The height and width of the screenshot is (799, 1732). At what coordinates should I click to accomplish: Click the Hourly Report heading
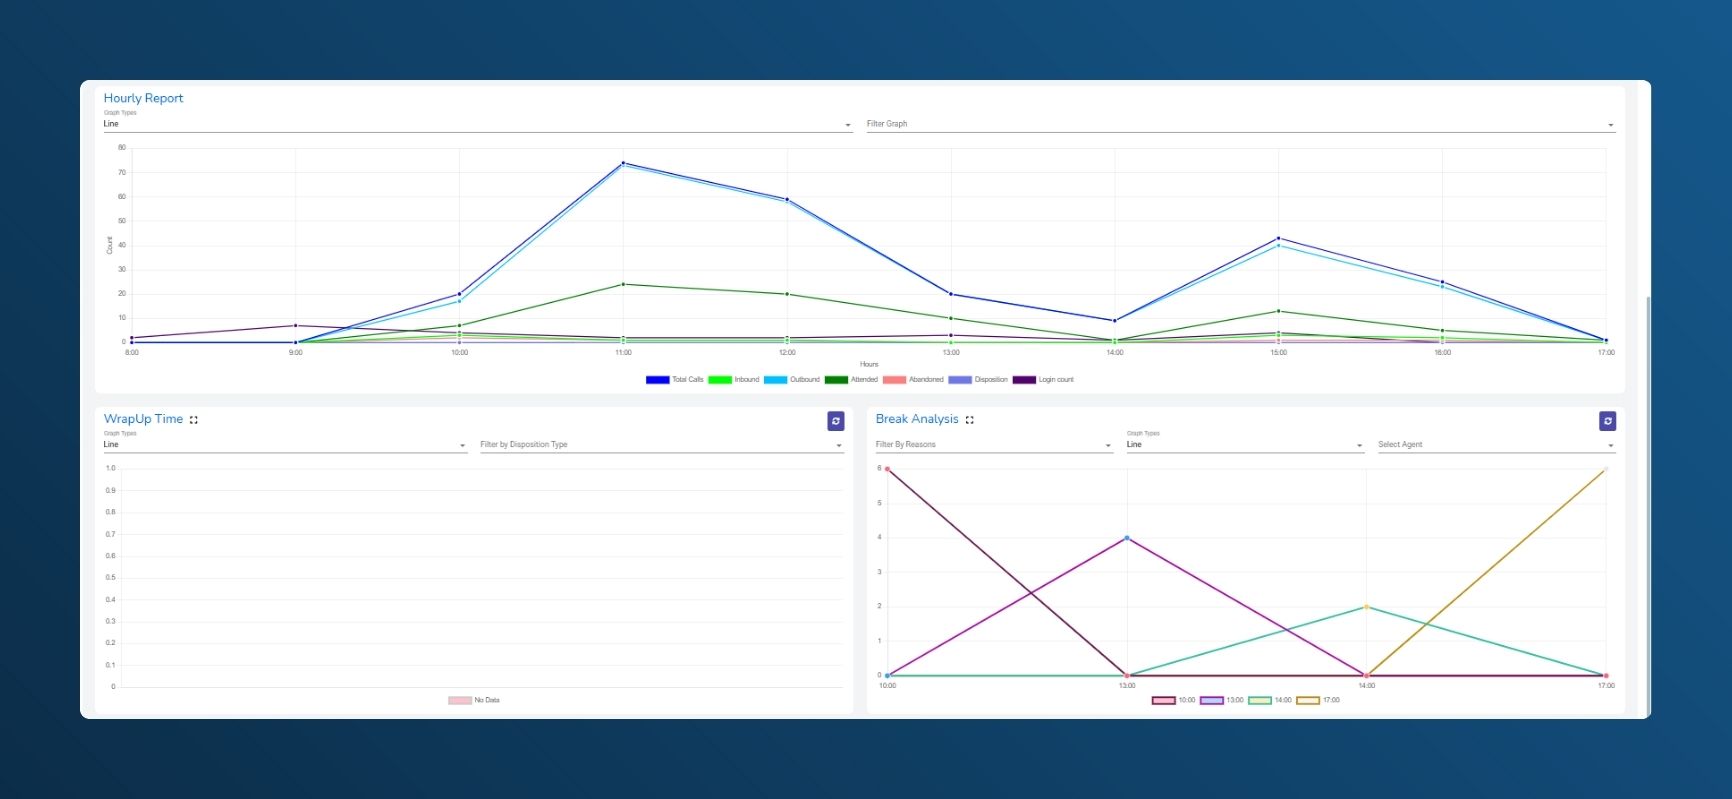(144, 98)
